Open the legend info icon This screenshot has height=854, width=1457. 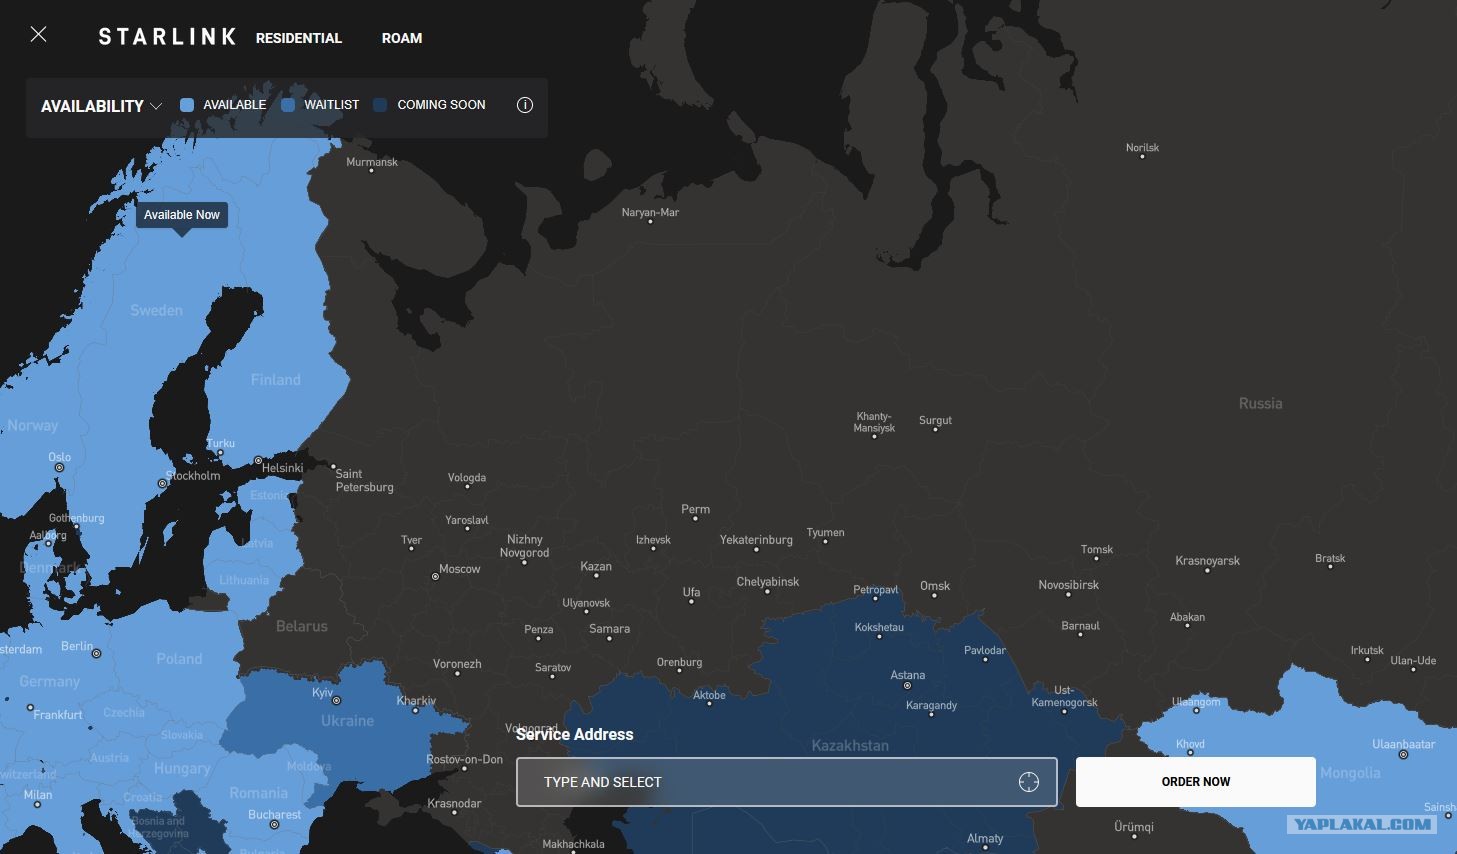(x=525, y=105)
